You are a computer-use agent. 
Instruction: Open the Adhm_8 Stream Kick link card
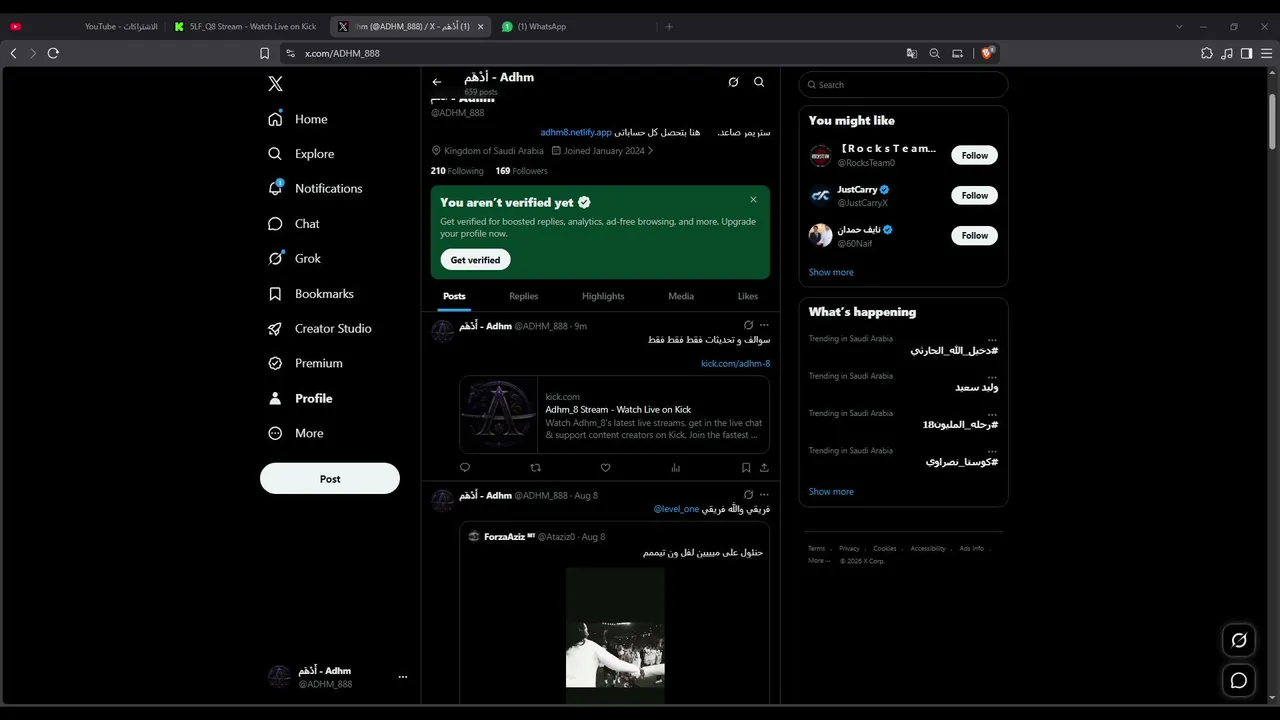[614, 415]
